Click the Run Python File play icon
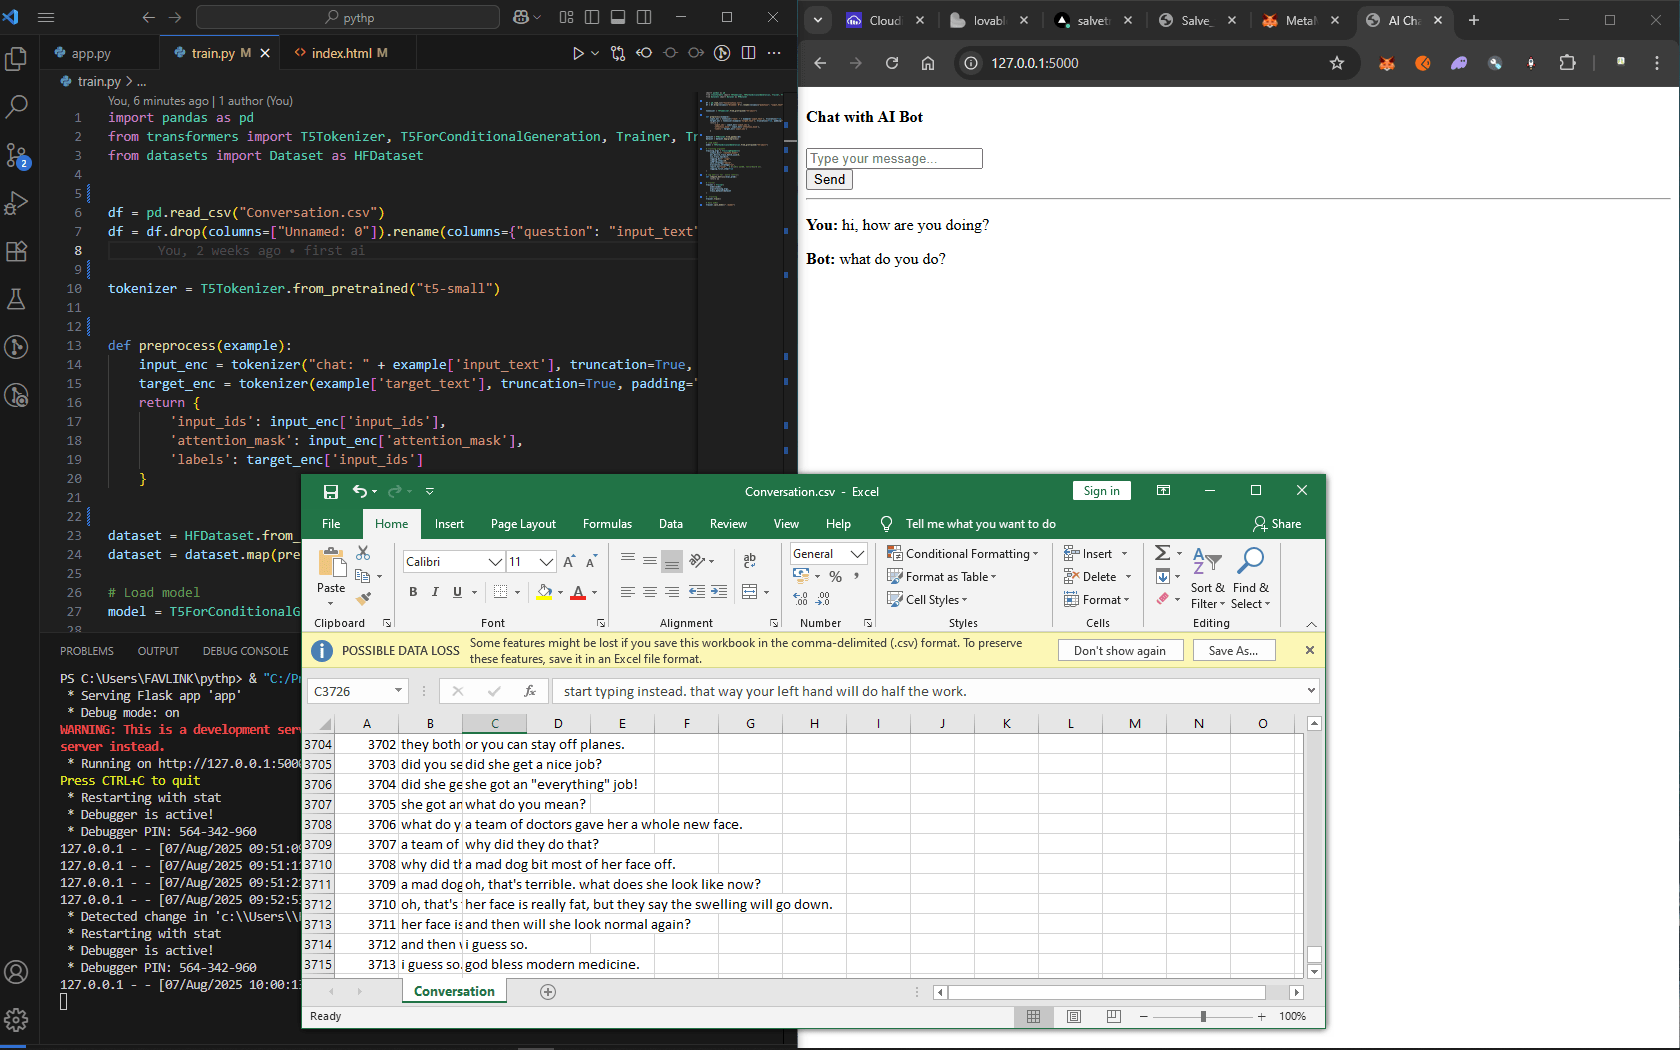Screen dimensions: 1680x1050 point(578,53)
